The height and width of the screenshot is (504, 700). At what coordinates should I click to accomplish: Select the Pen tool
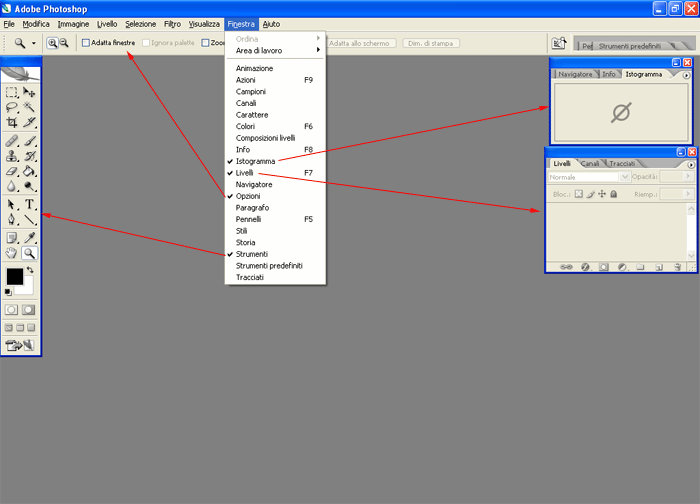click(12, 219)
